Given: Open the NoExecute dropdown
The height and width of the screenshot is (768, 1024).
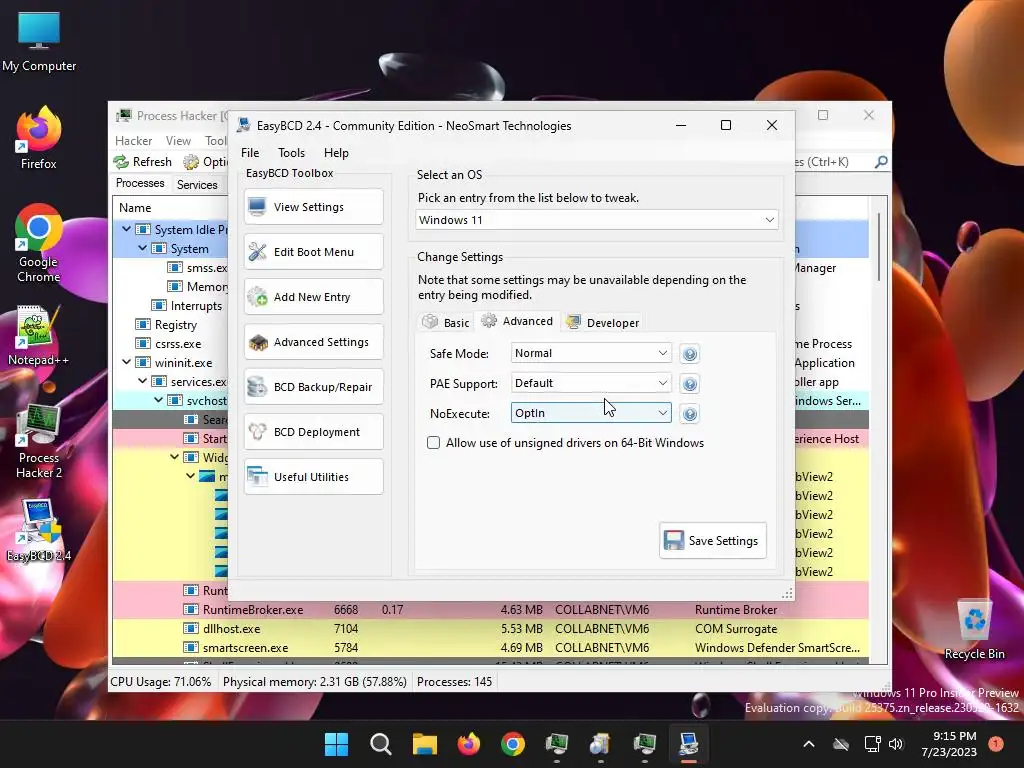Looking at the screenshot, I should click(591, 413).
